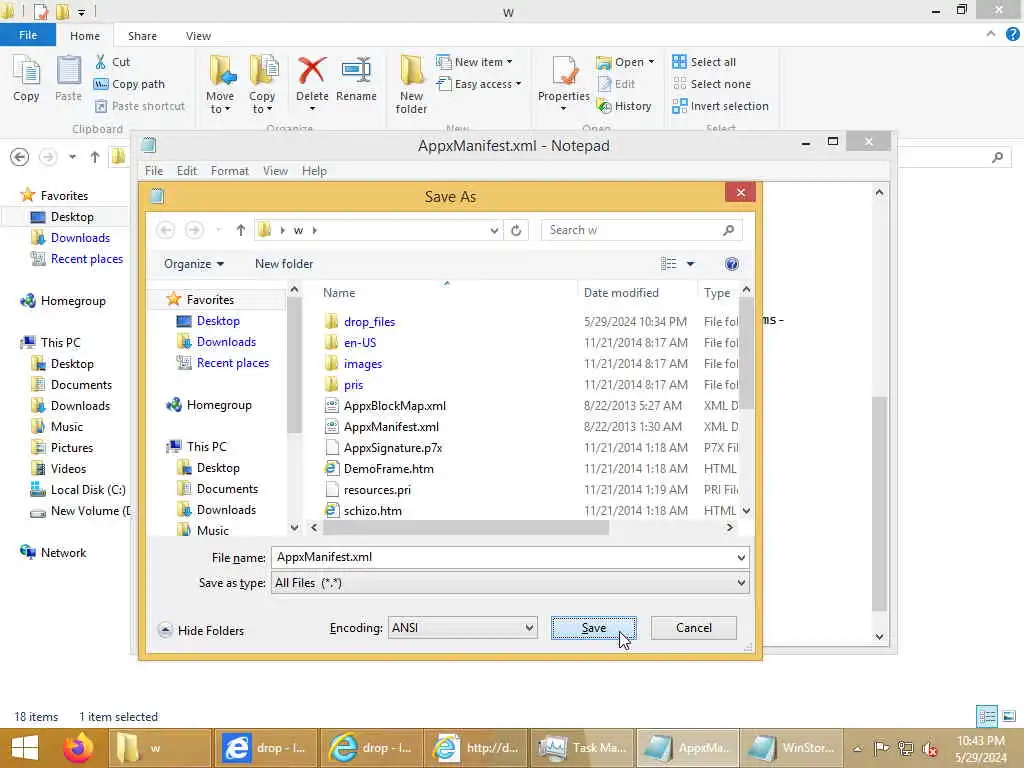Click Invert selection in the ribbon
The image size is (1024, 768).
[720, 106]
